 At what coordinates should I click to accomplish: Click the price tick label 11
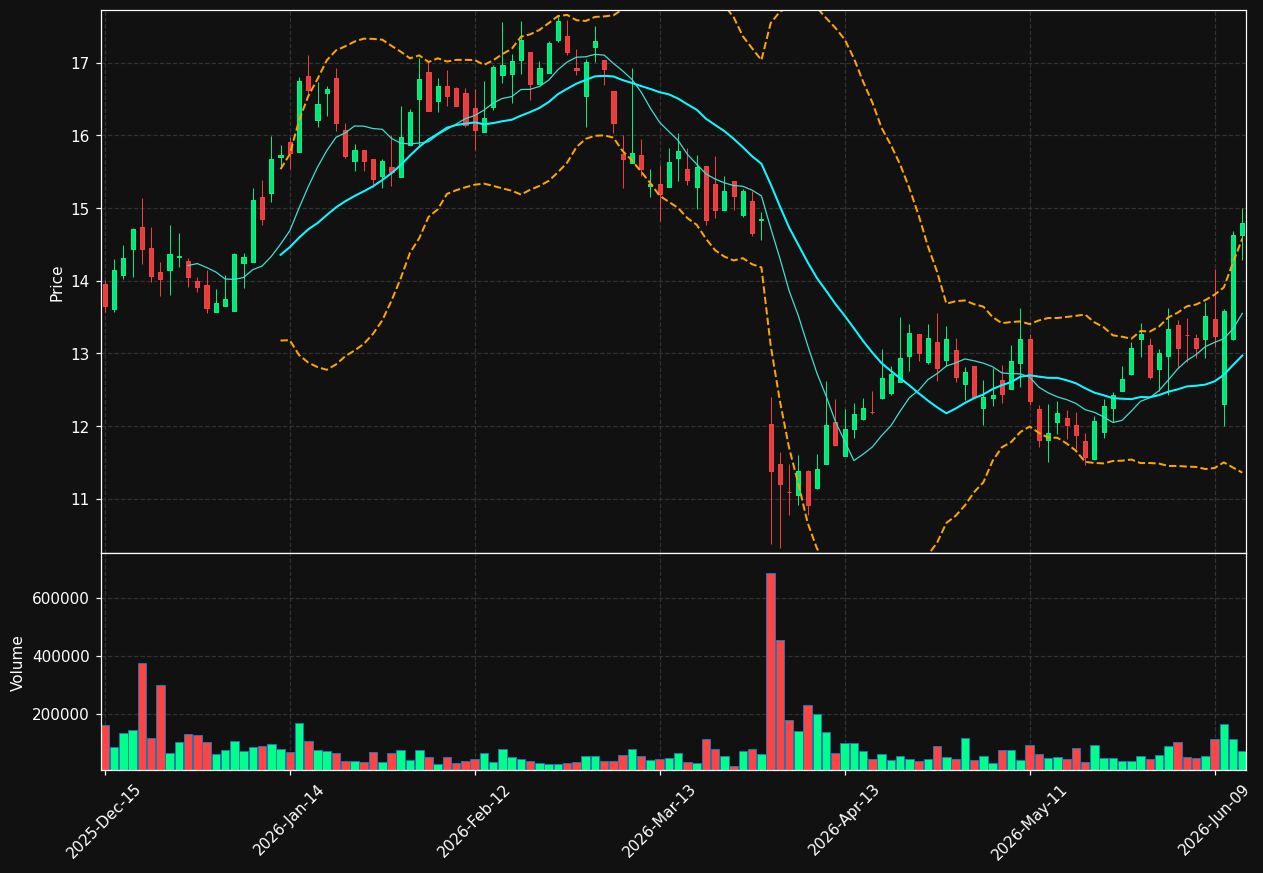click(x=80, y=500)
